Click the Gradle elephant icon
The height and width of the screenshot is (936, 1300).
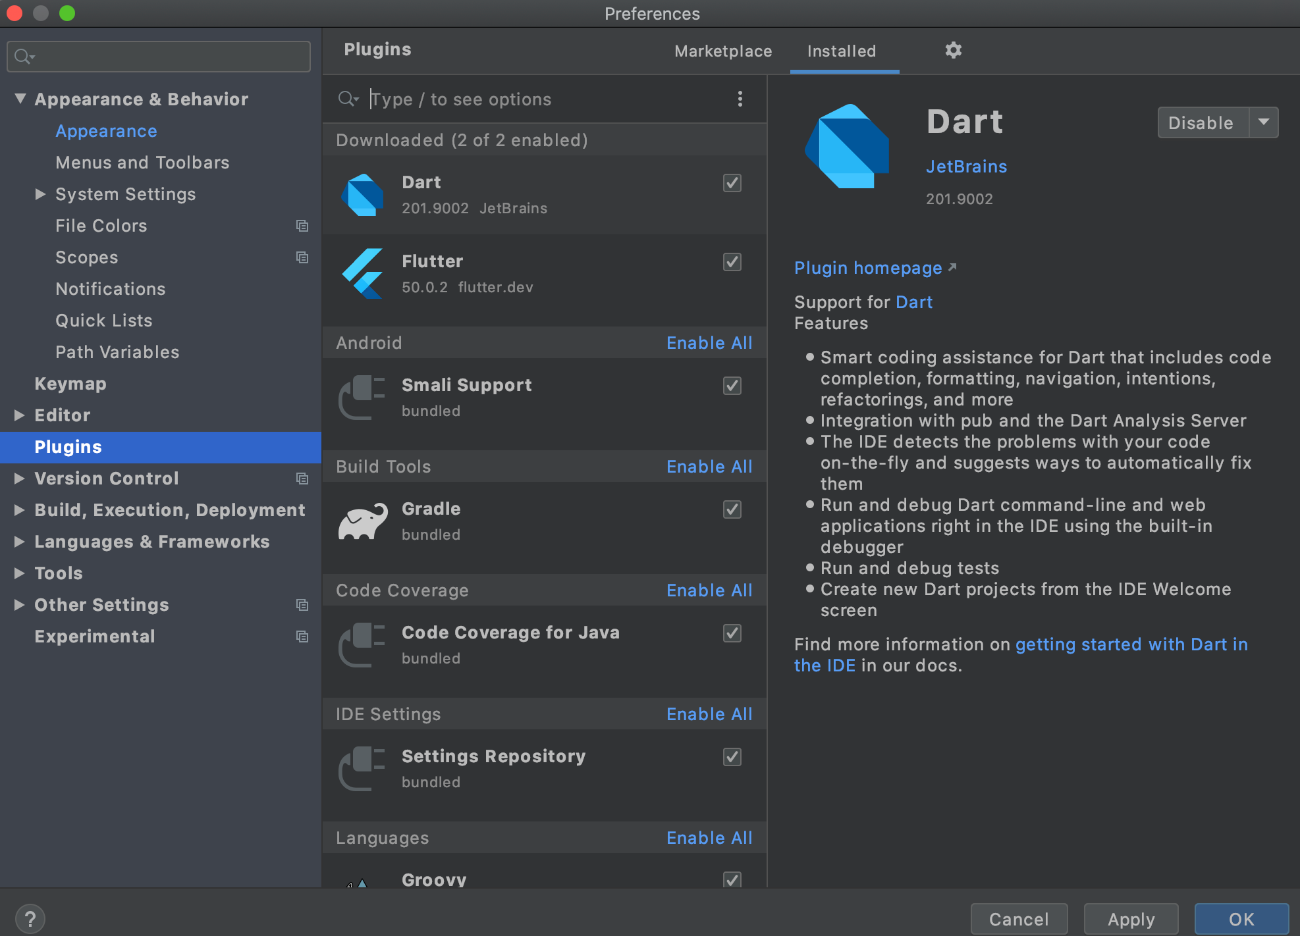pos(363,521)
